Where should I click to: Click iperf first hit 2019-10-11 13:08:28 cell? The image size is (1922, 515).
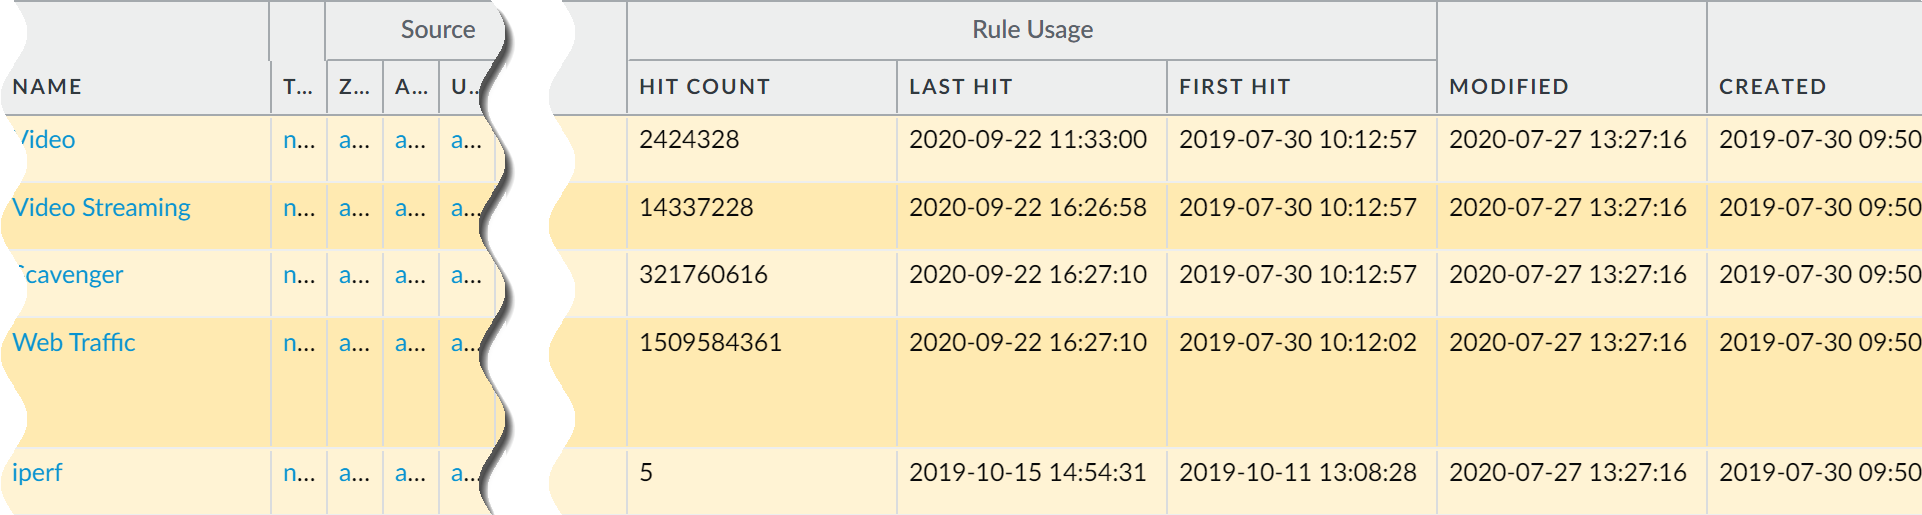click(1297, 473)
